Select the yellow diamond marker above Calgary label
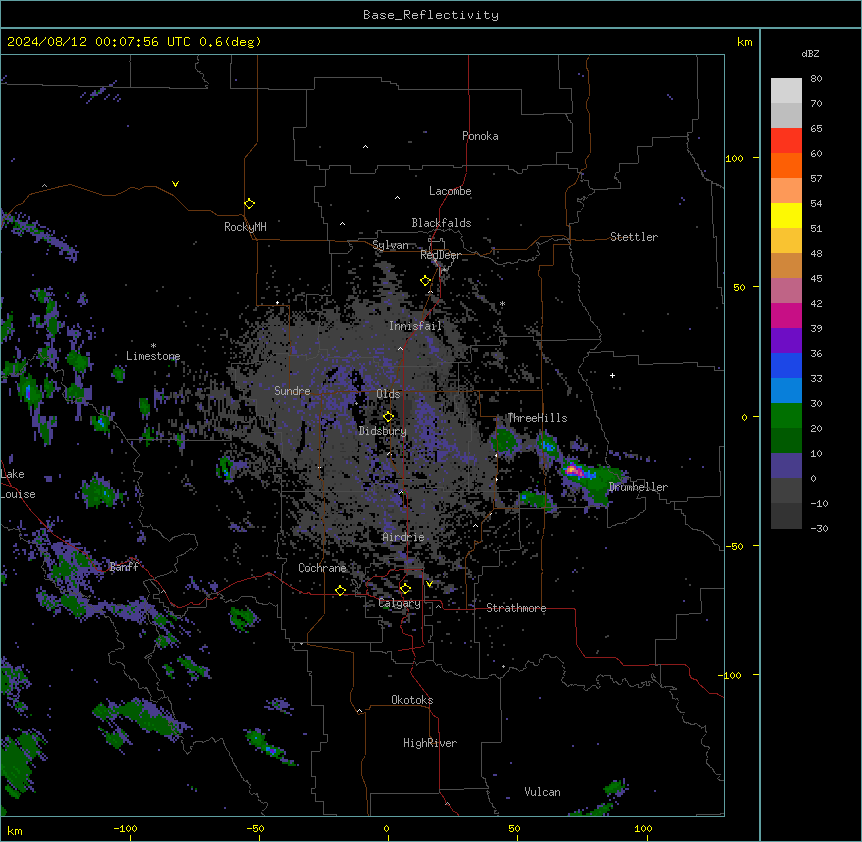The height and width of the screenshot is (842, 862). [405, 589]
